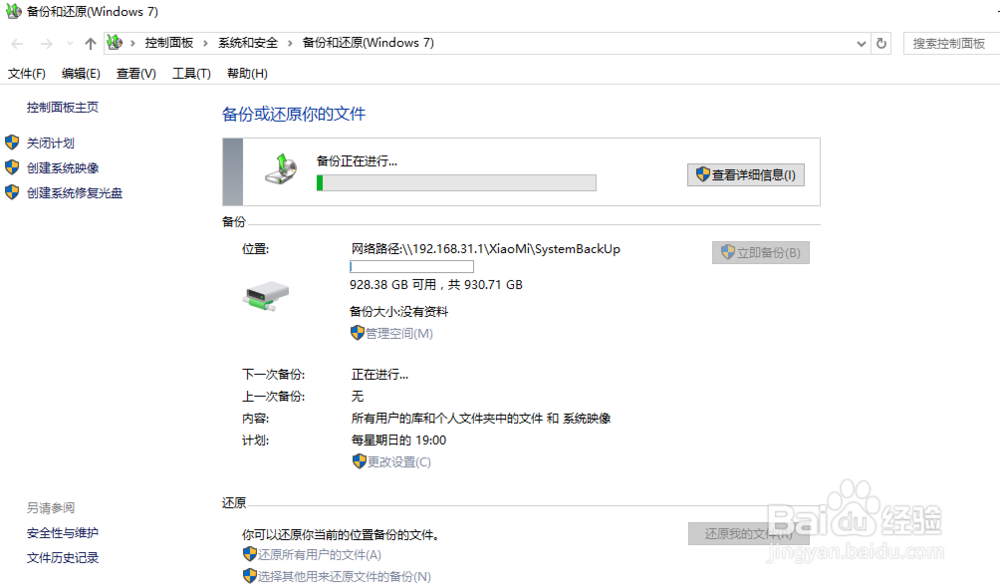Click the Forward navigation arrow
The width and height of the screenshot is (1000, 586).
[x=46, y=43]
